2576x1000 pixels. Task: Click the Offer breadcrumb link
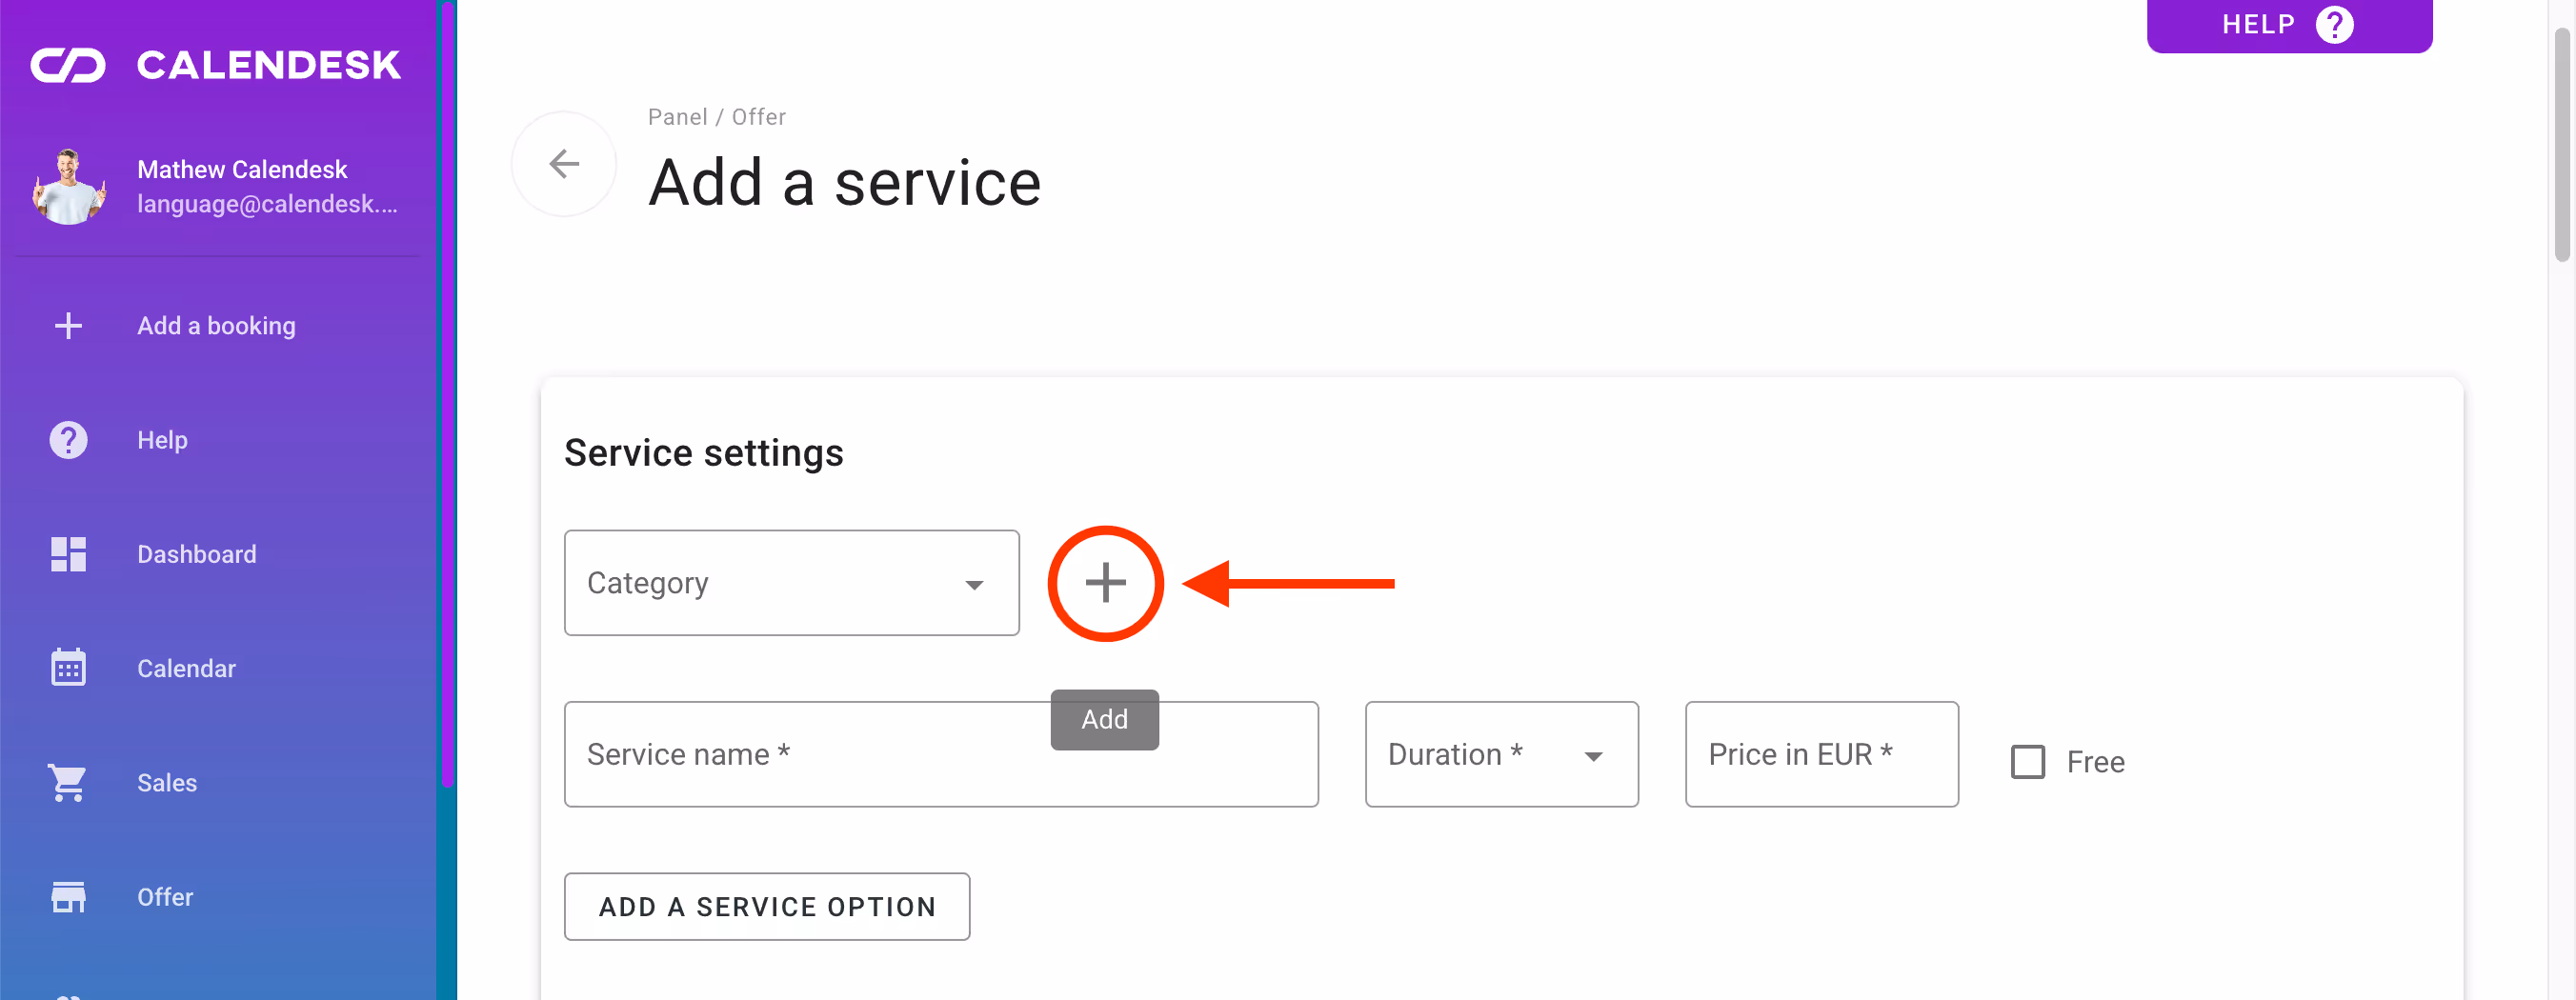(x=759, y=117)
